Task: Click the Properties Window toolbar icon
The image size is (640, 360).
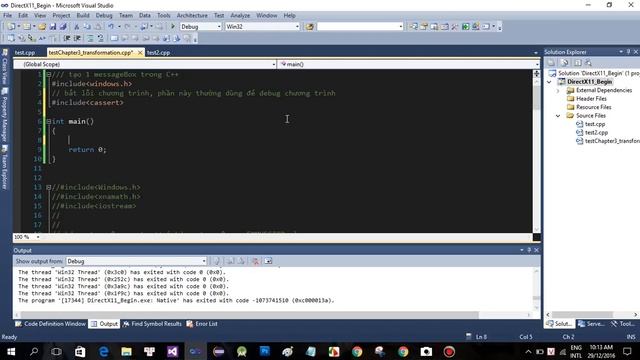Action: pyautogui.click(x=424, y=27)
